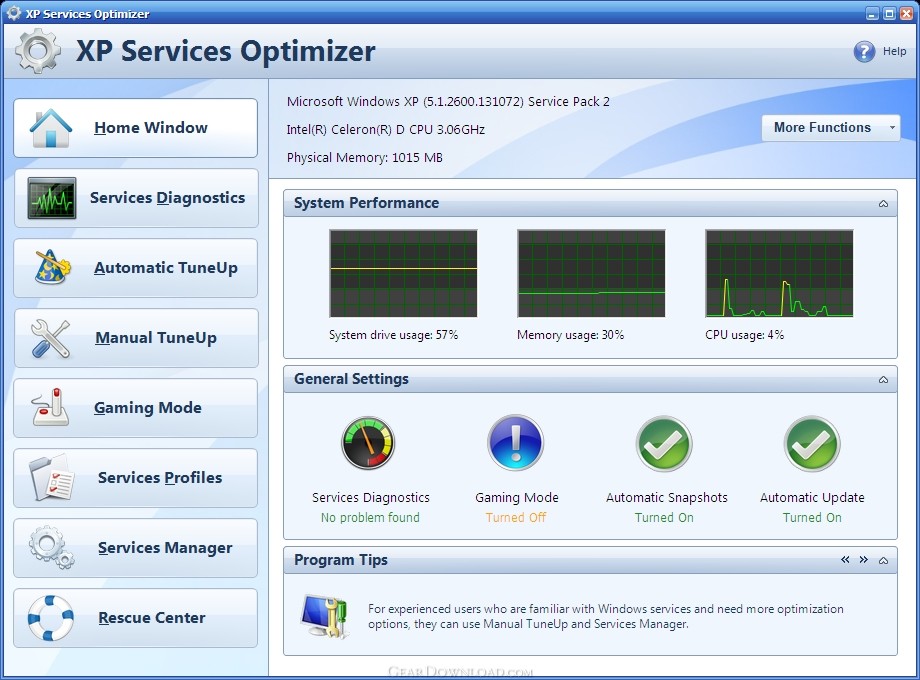Click the heartbeat monitor icon for Services Diagnostics
This screenshot has height=680, width=920.
[52, 198]
